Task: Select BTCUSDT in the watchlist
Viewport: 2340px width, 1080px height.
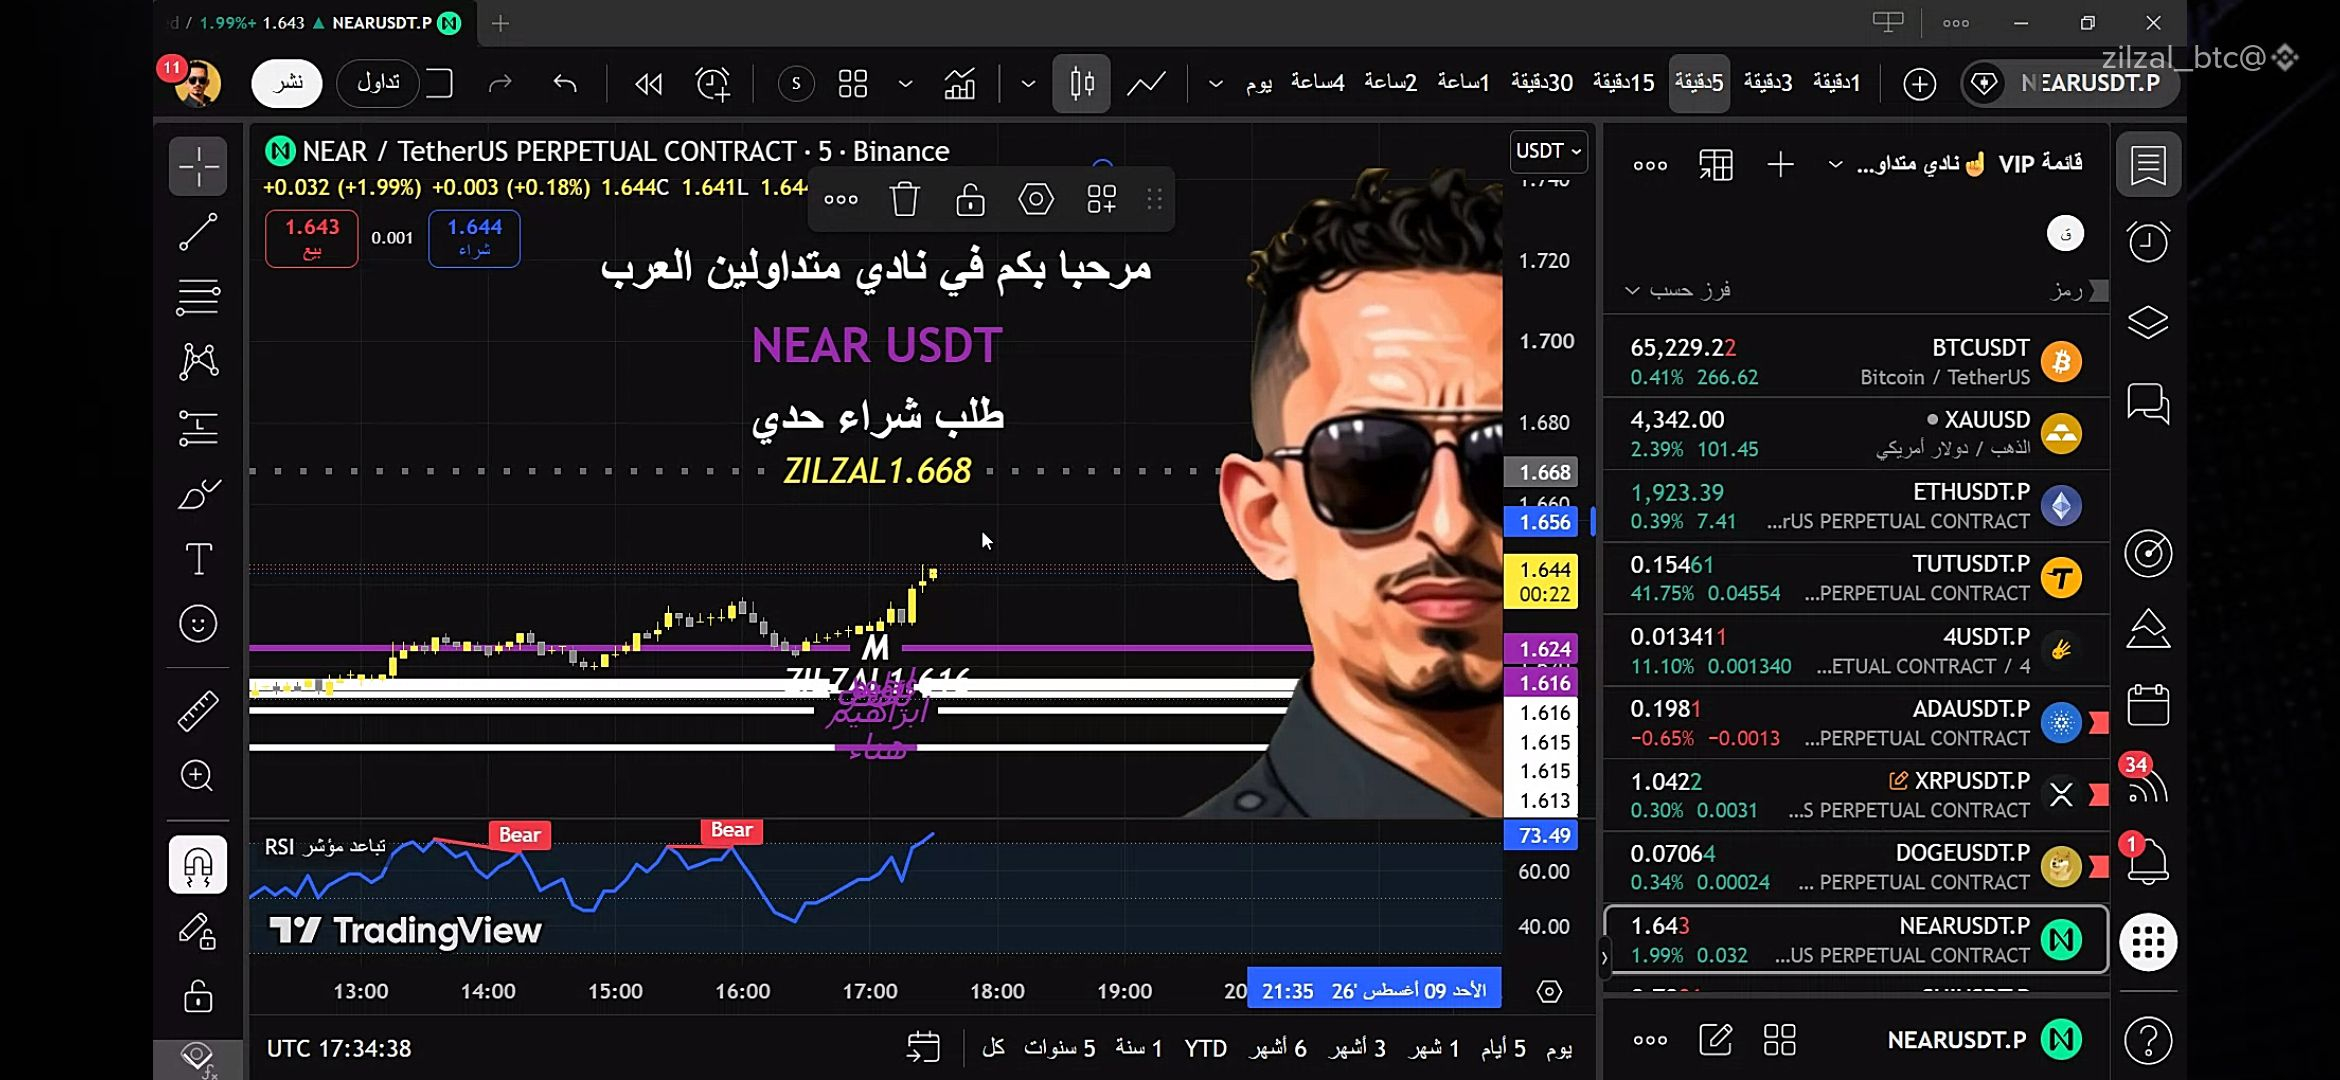Action: (1856, 361)
